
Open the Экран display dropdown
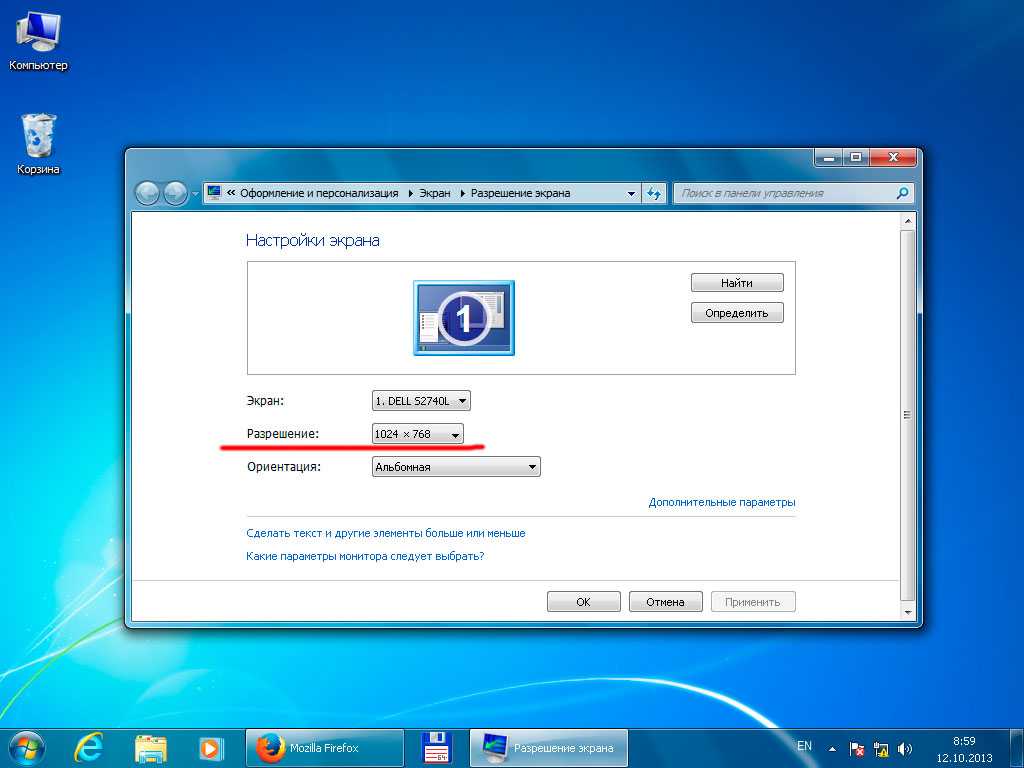pos(421,401)
